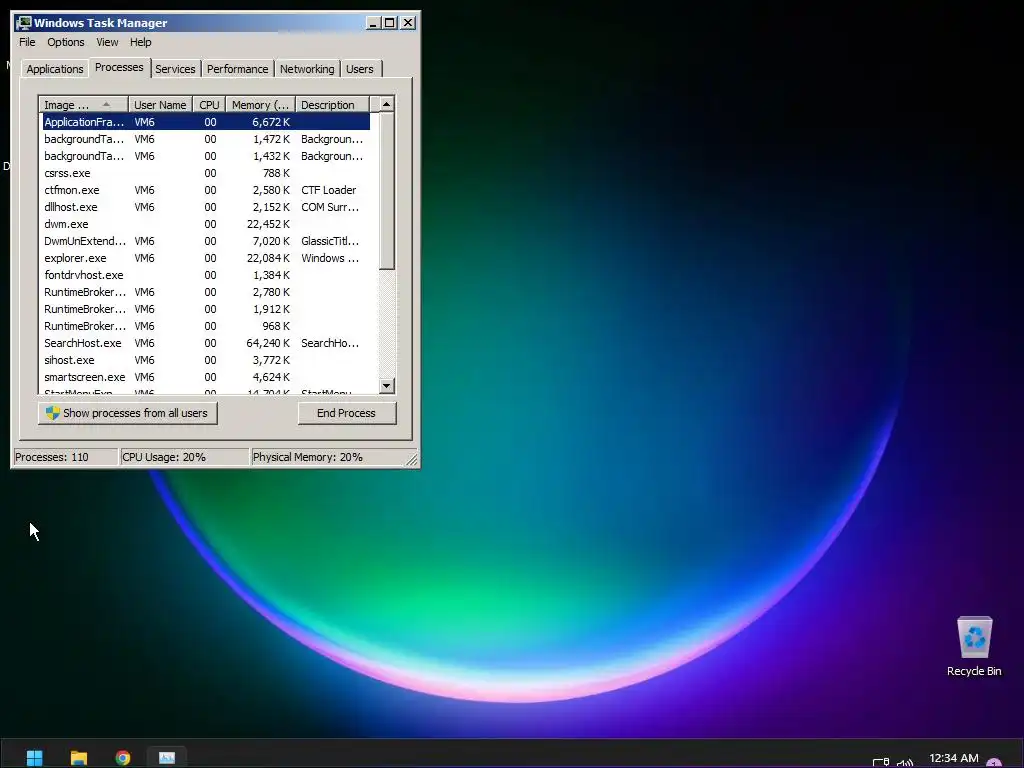Viewport: 1024px width, 768px height.
Task: Select the smartscreen.exe process
Action: [206, 377]
